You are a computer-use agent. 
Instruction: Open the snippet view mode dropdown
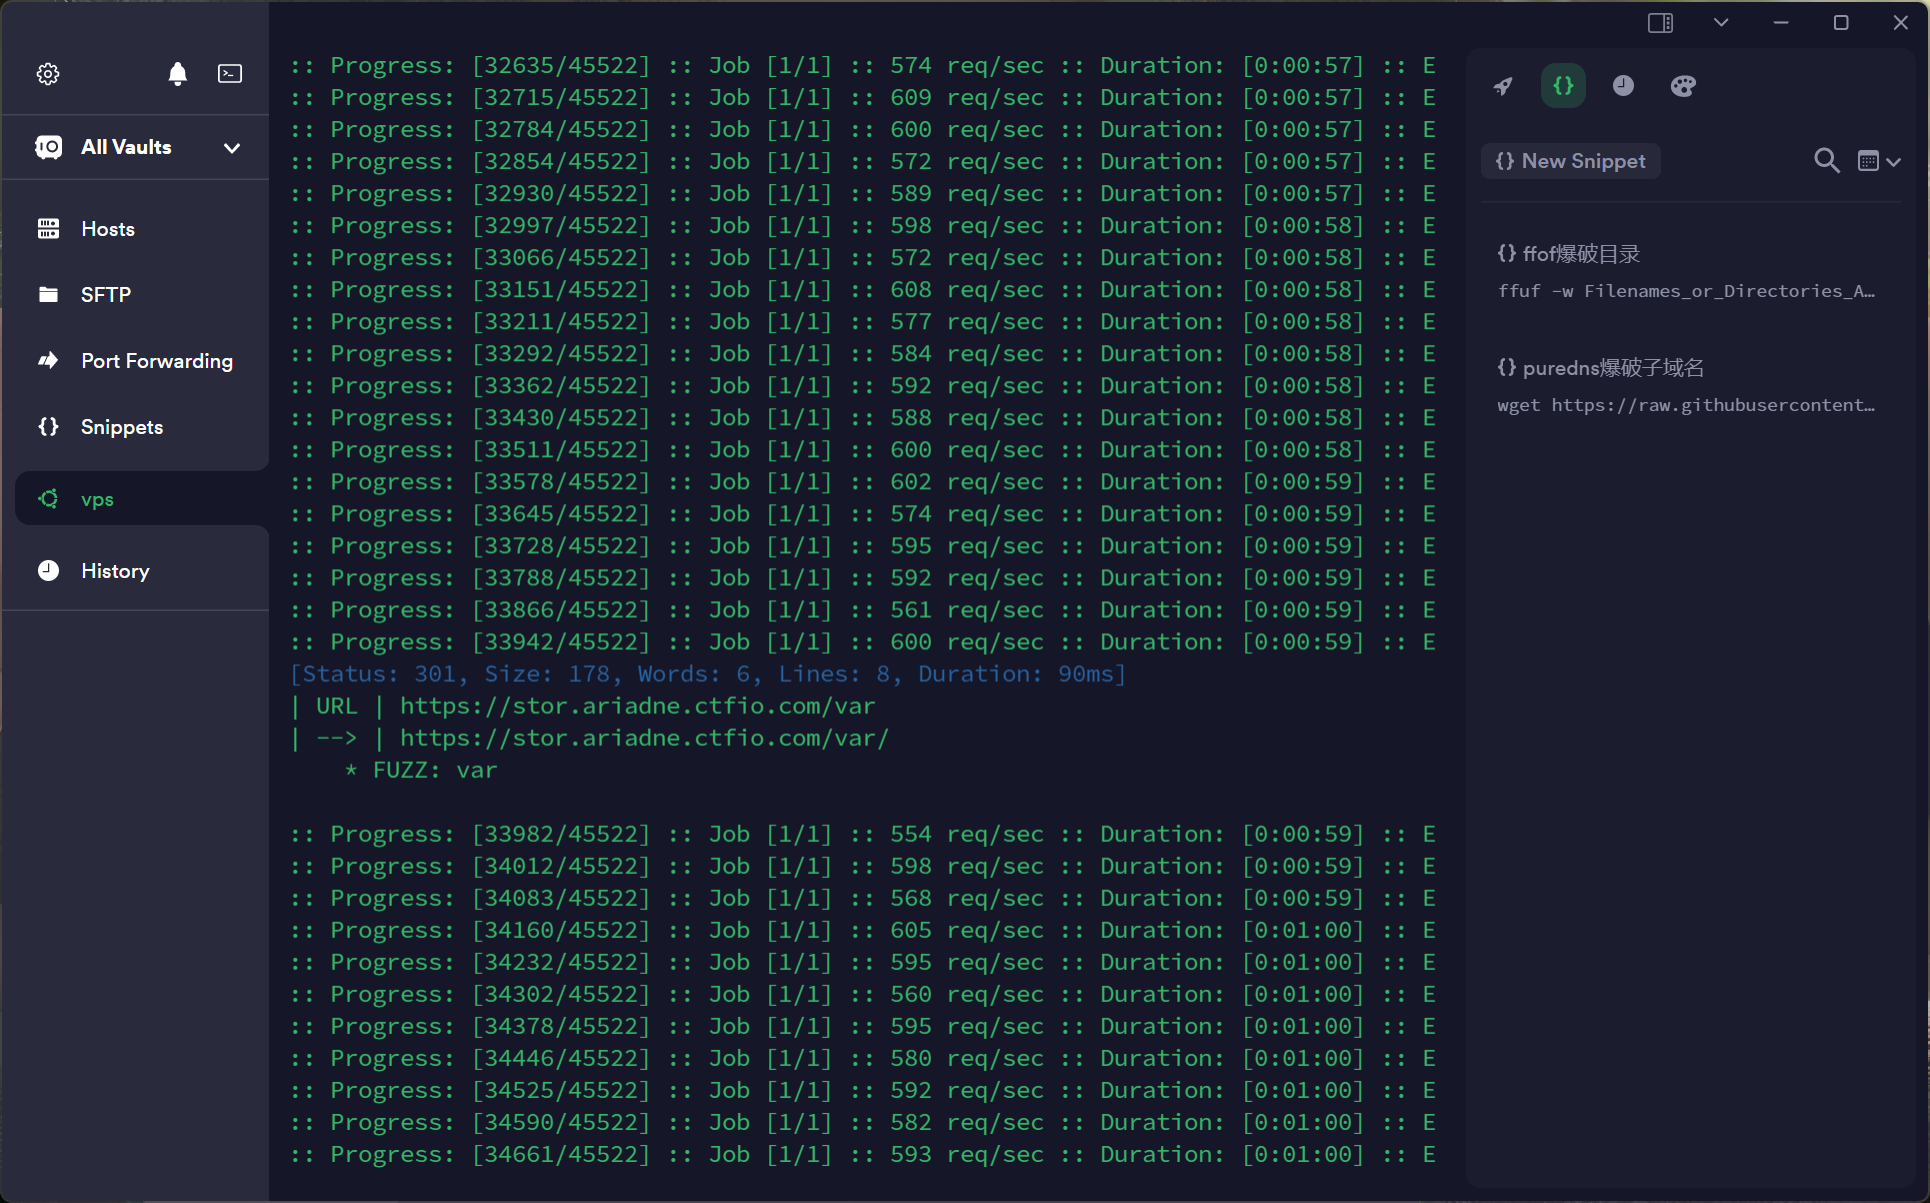pos(1879,161)
